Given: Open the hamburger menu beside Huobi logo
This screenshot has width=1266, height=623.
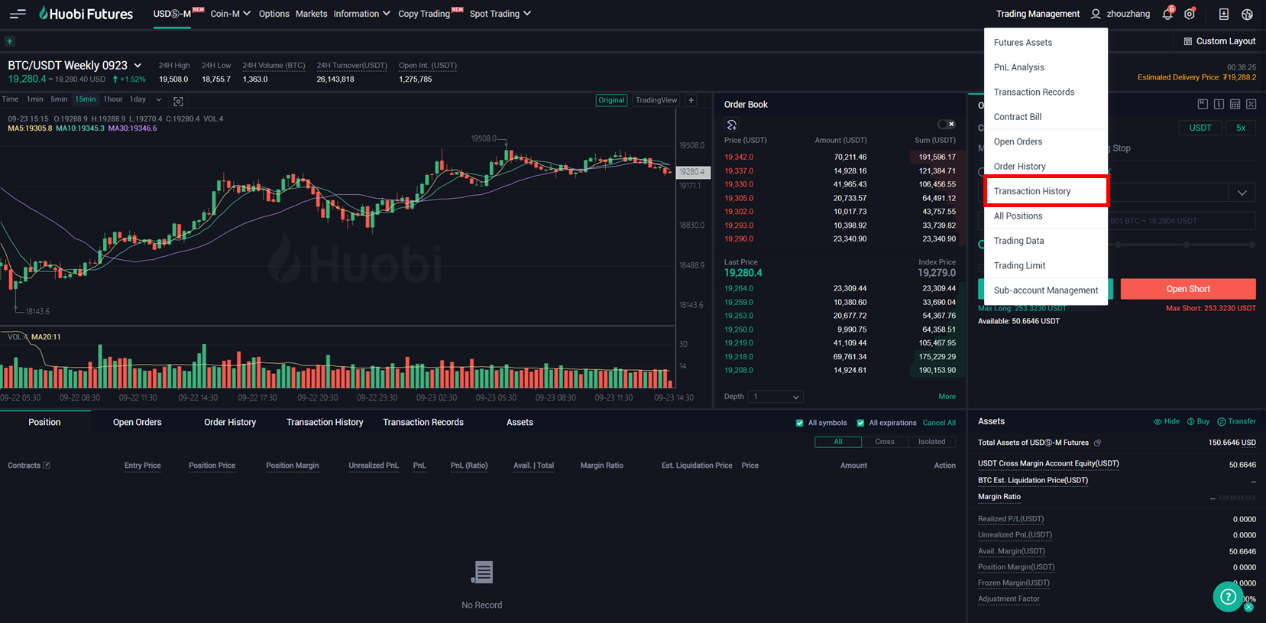Looking at the screenshot, I should point(17,14).
